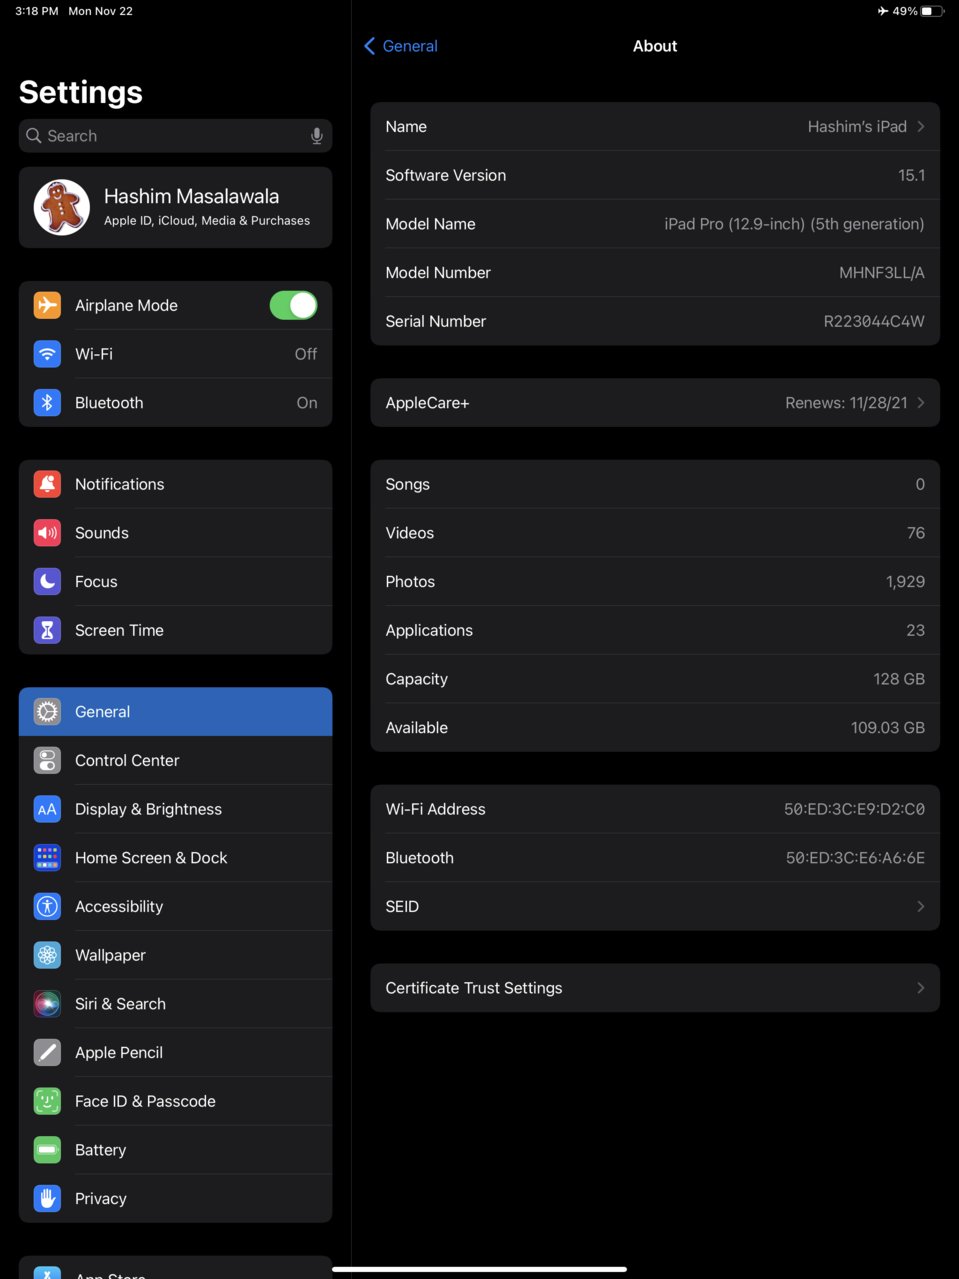
Task: Tap software version 15.1
Action: tap(911, 176)
